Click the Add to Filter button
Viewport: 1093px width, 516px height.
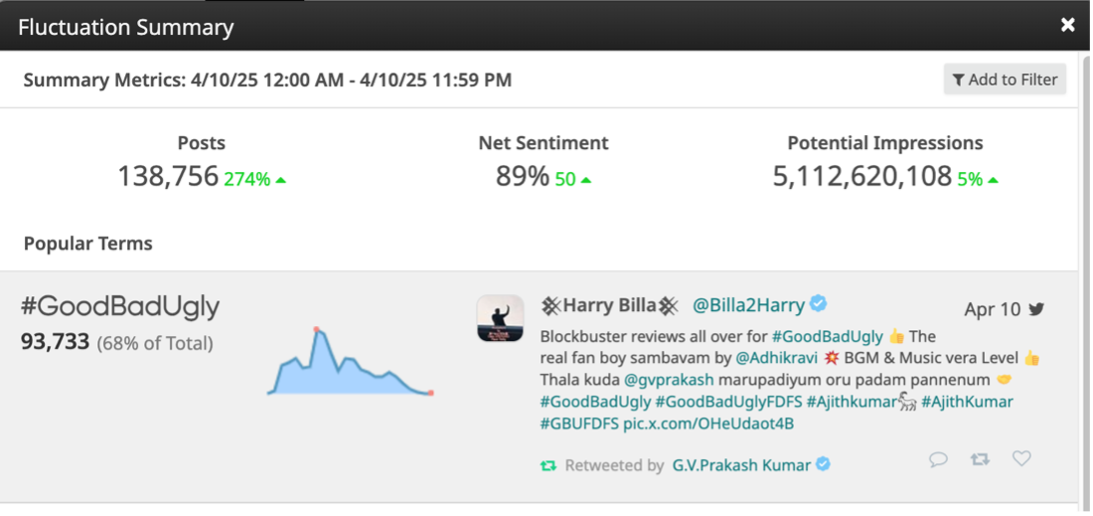[x=1005, y=80]
